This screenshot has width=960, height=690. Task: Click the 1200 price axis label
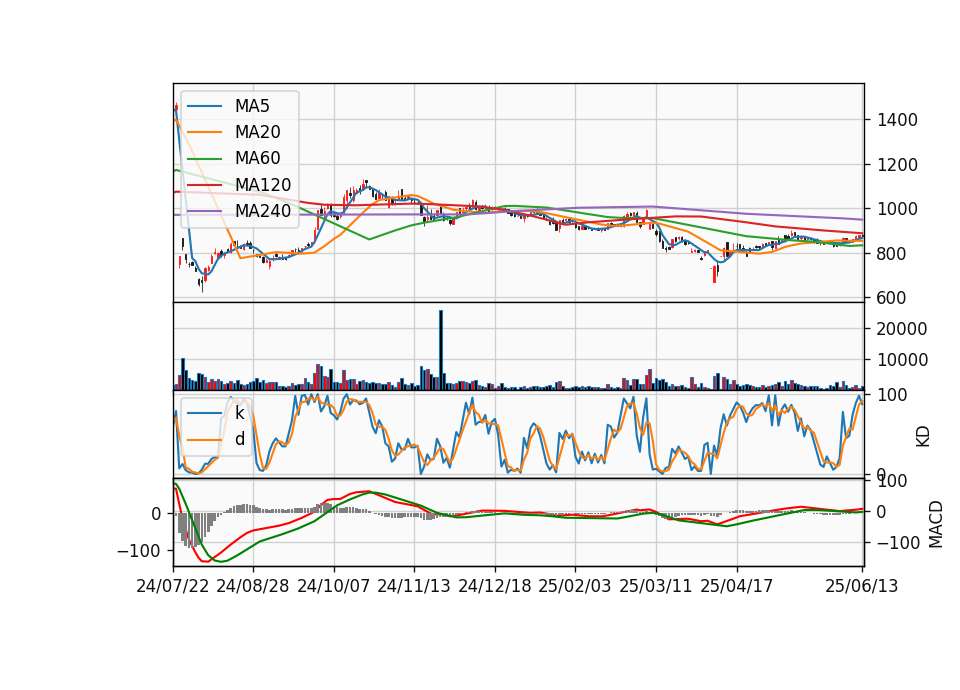(897, 165)
